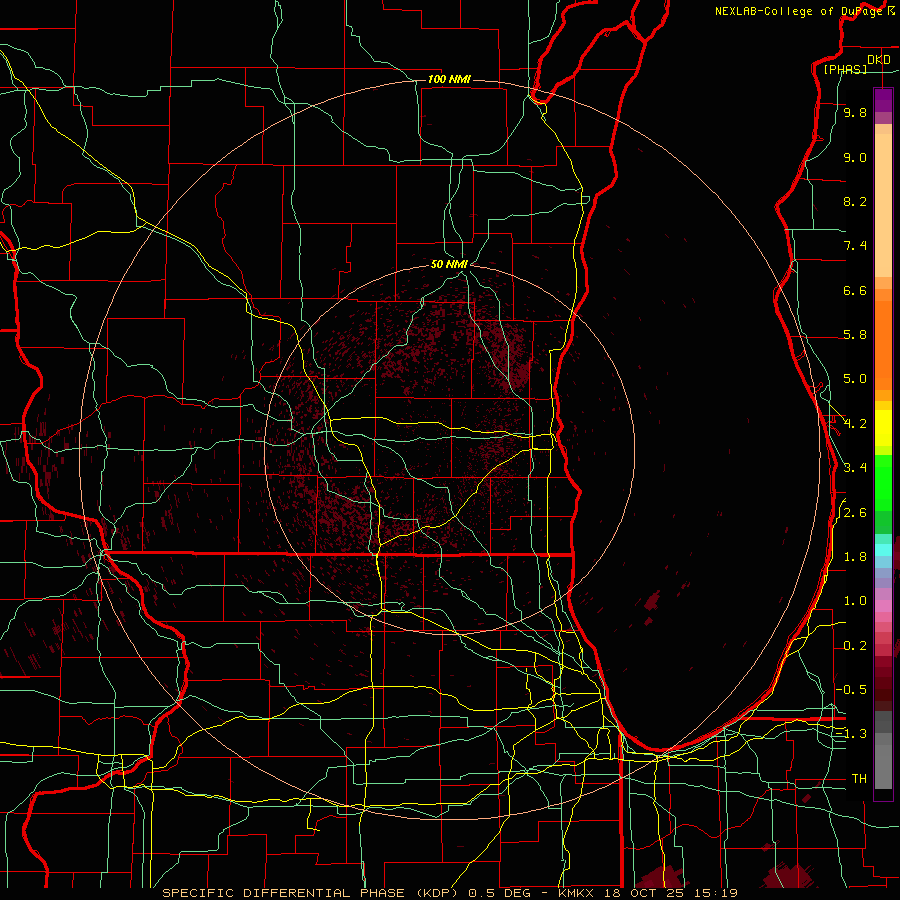Select the -1.3 value on the scale
Viewport: 900px width, 900px height.
point(852,734)
